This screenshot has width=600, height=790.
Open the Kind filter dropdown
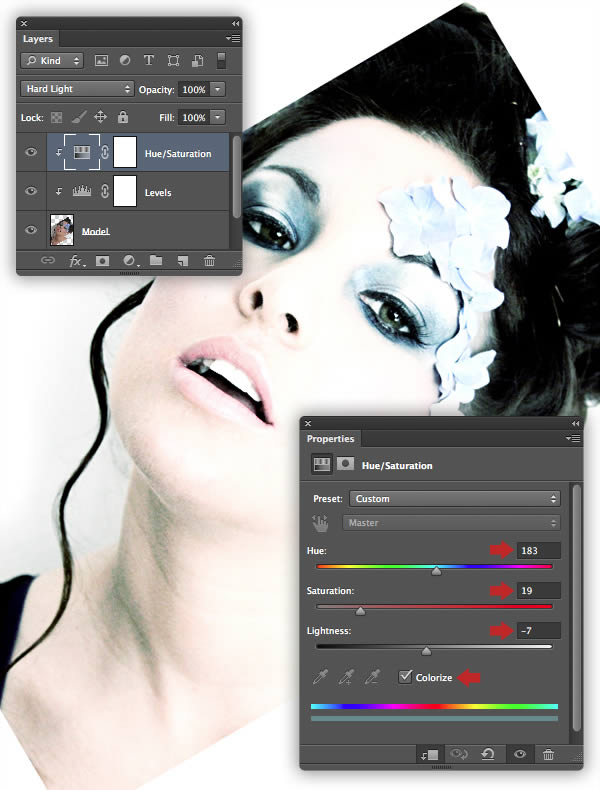52,61
